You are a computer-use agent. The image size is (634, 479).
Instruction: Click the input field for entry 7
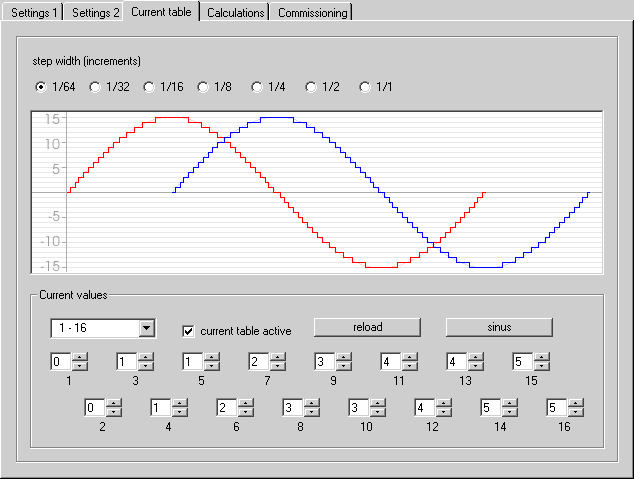pyautogui.click(x=259, y=361)
